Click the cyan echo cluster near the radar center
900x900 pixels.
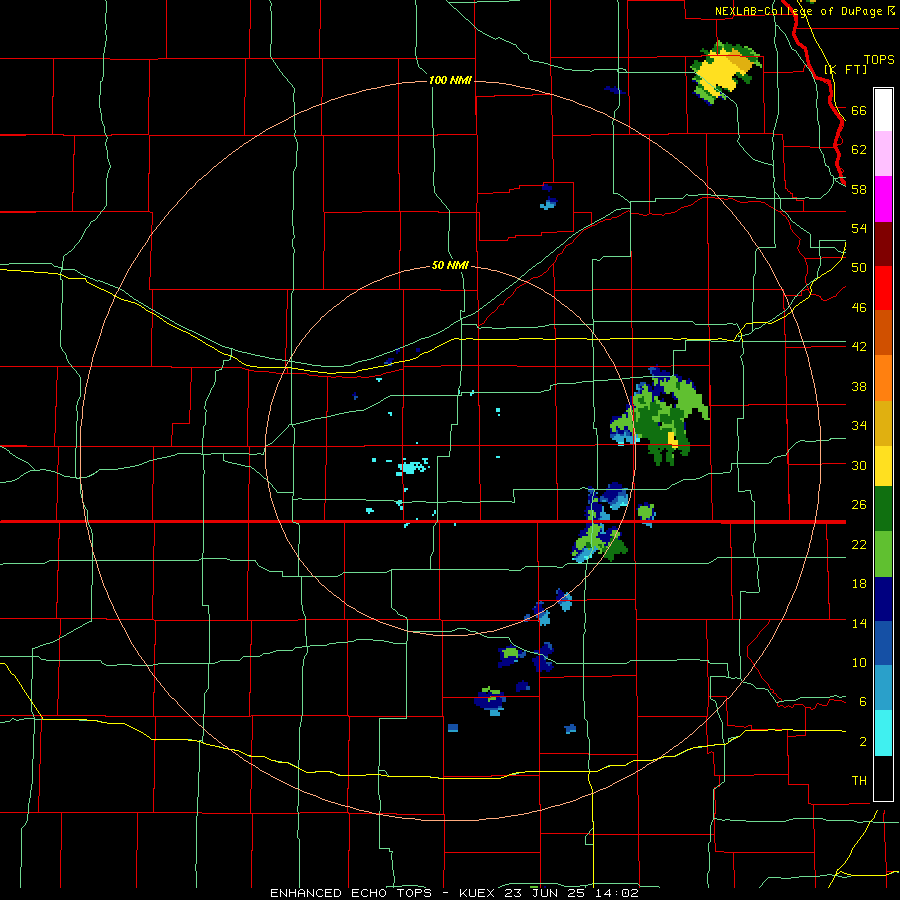[412, 466]
